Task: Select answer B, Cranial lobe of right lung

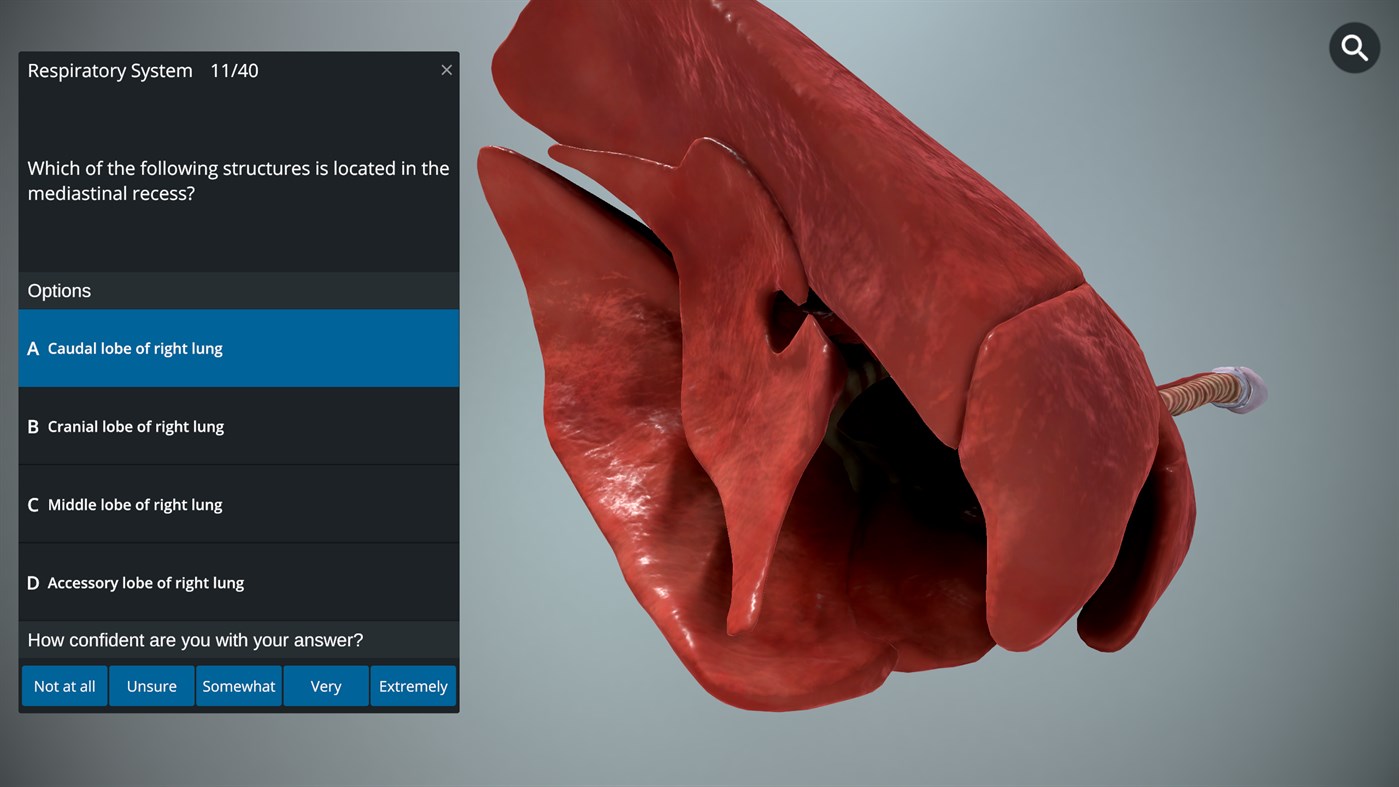Action: [x=238, y=426]
